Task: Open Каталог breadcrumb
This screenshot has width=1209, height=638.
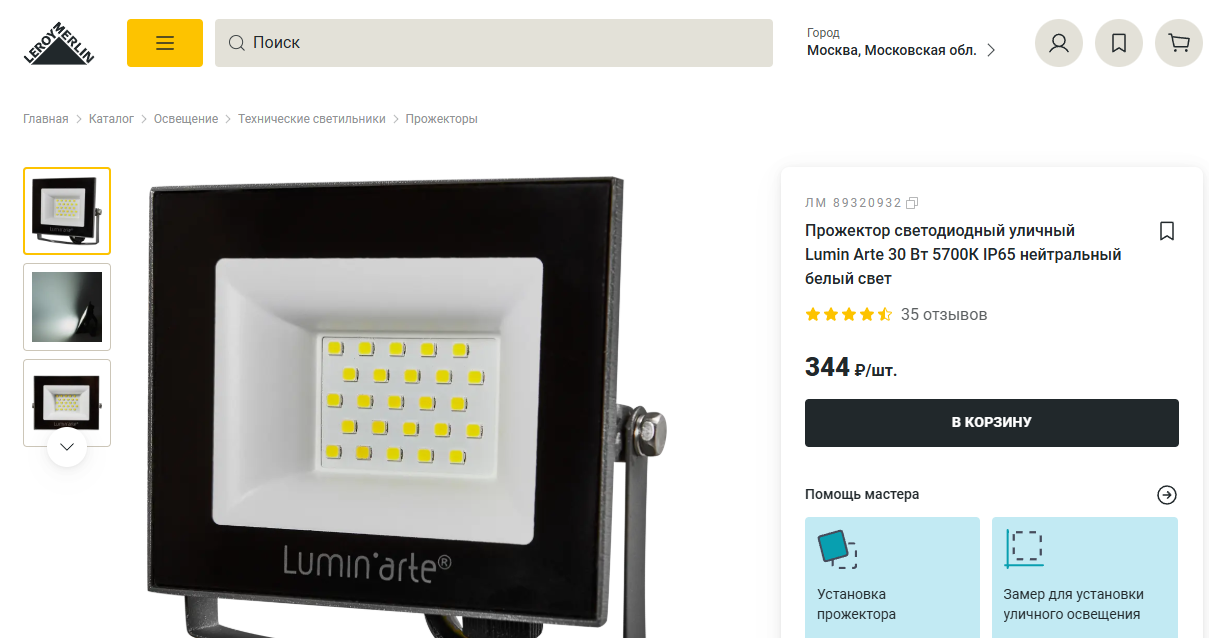Action: [x=111, y=119]
